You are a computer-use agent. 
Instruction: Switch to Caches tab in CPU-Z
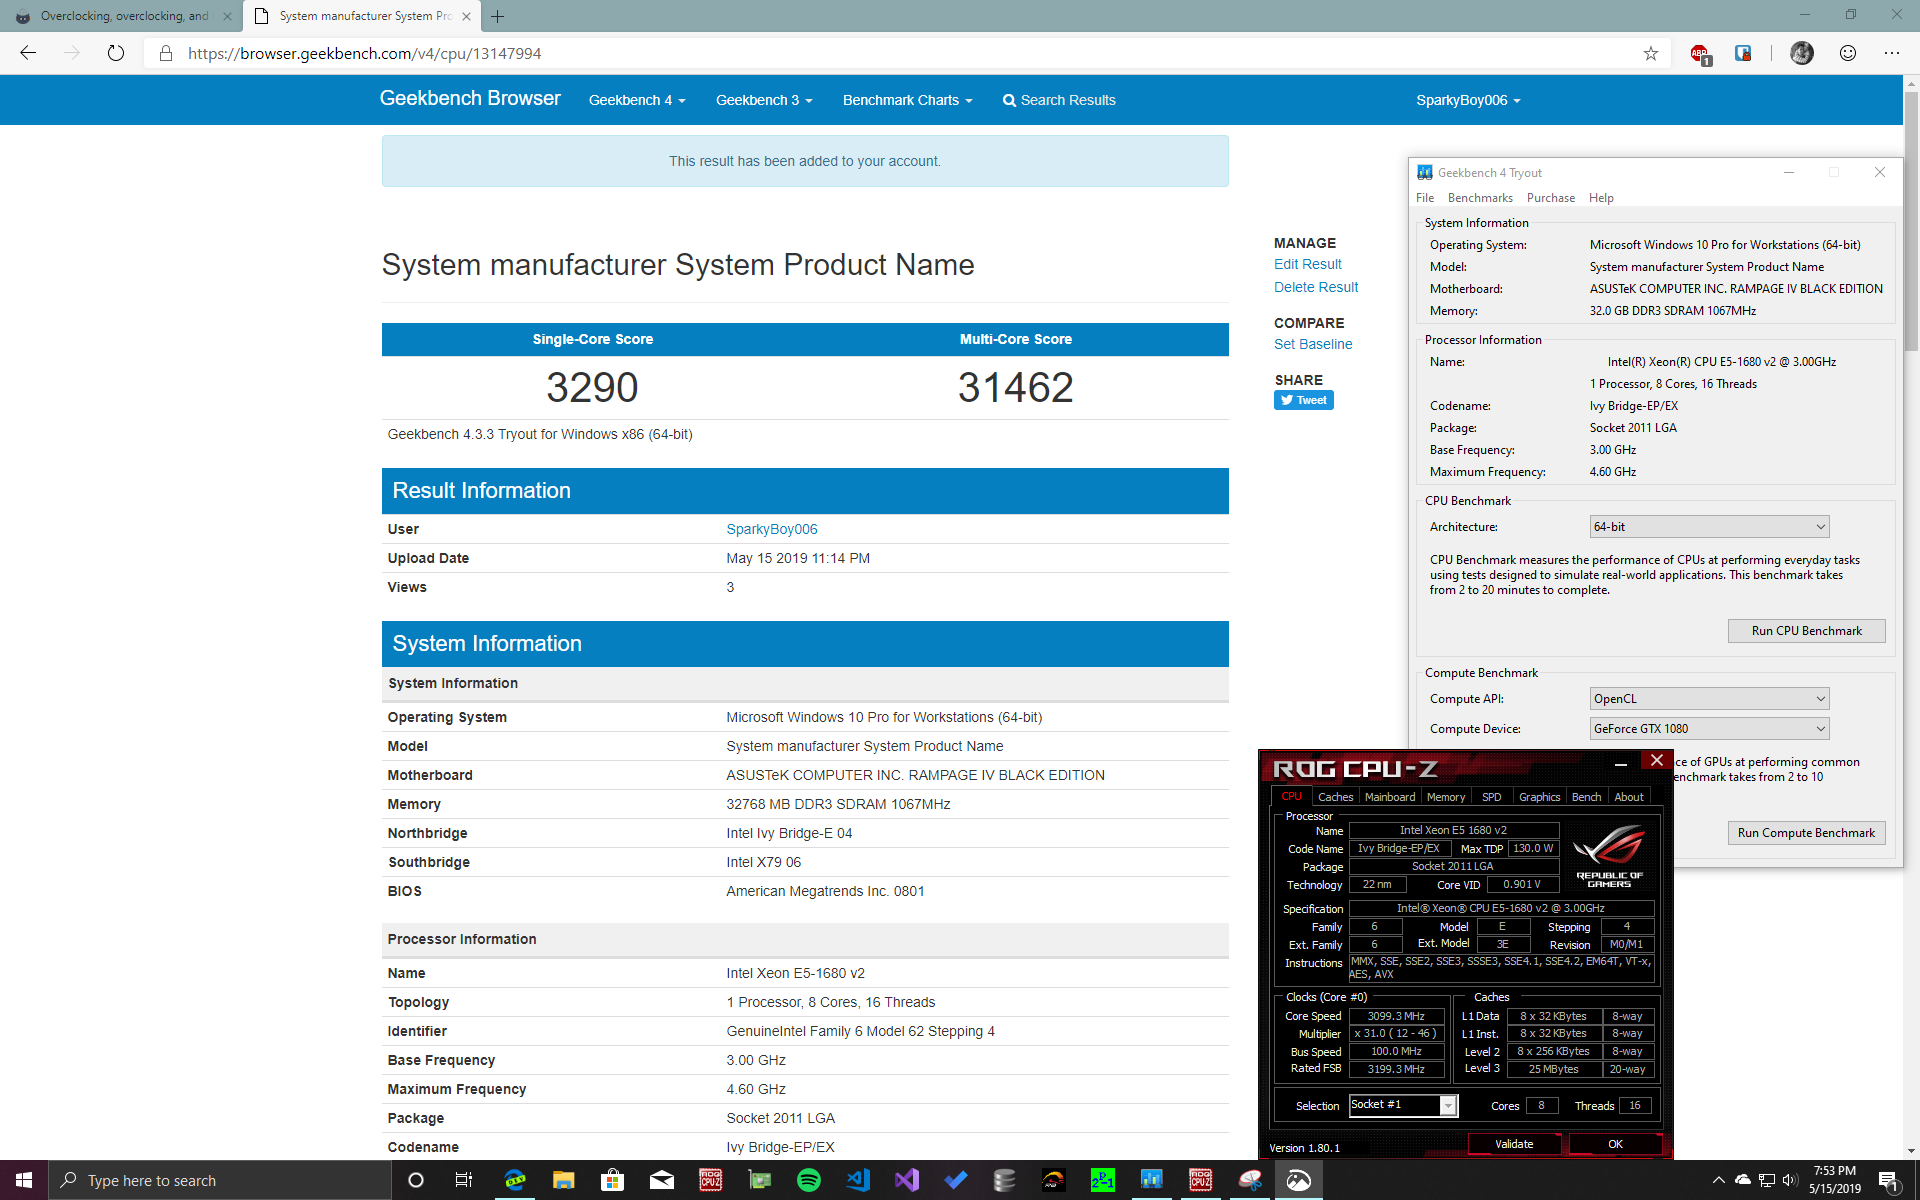pyautogui.click(x=1335, y=797)
